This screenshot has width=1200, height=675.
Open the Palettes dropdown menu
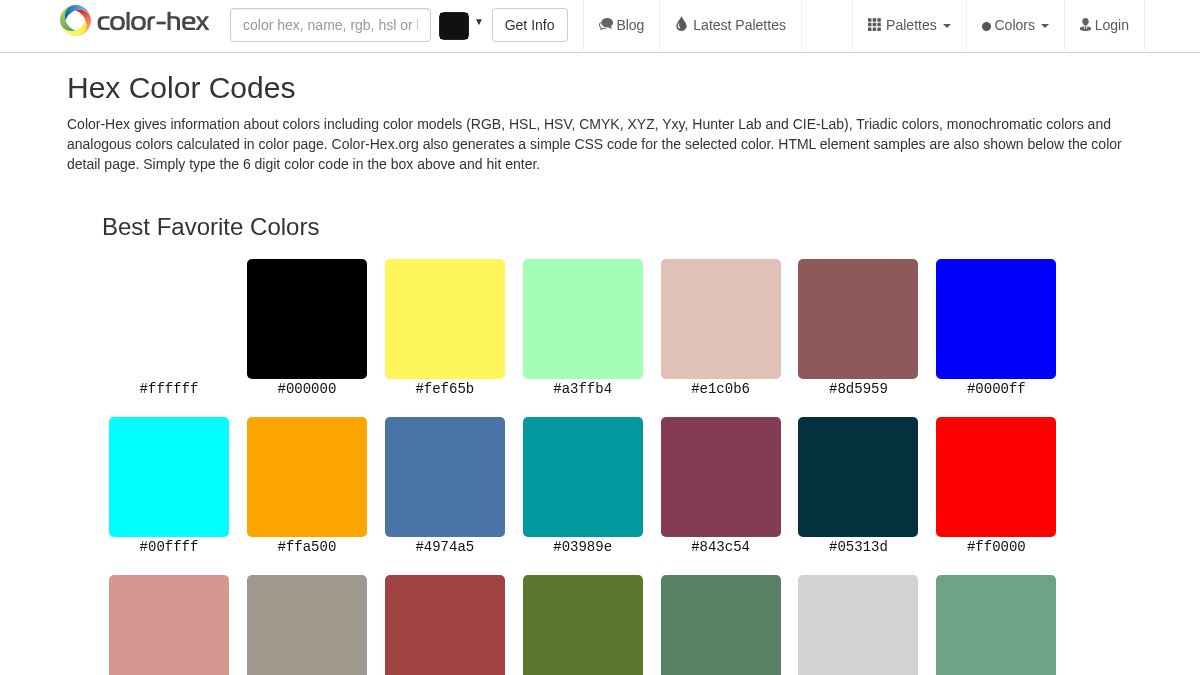click(909, 25)
